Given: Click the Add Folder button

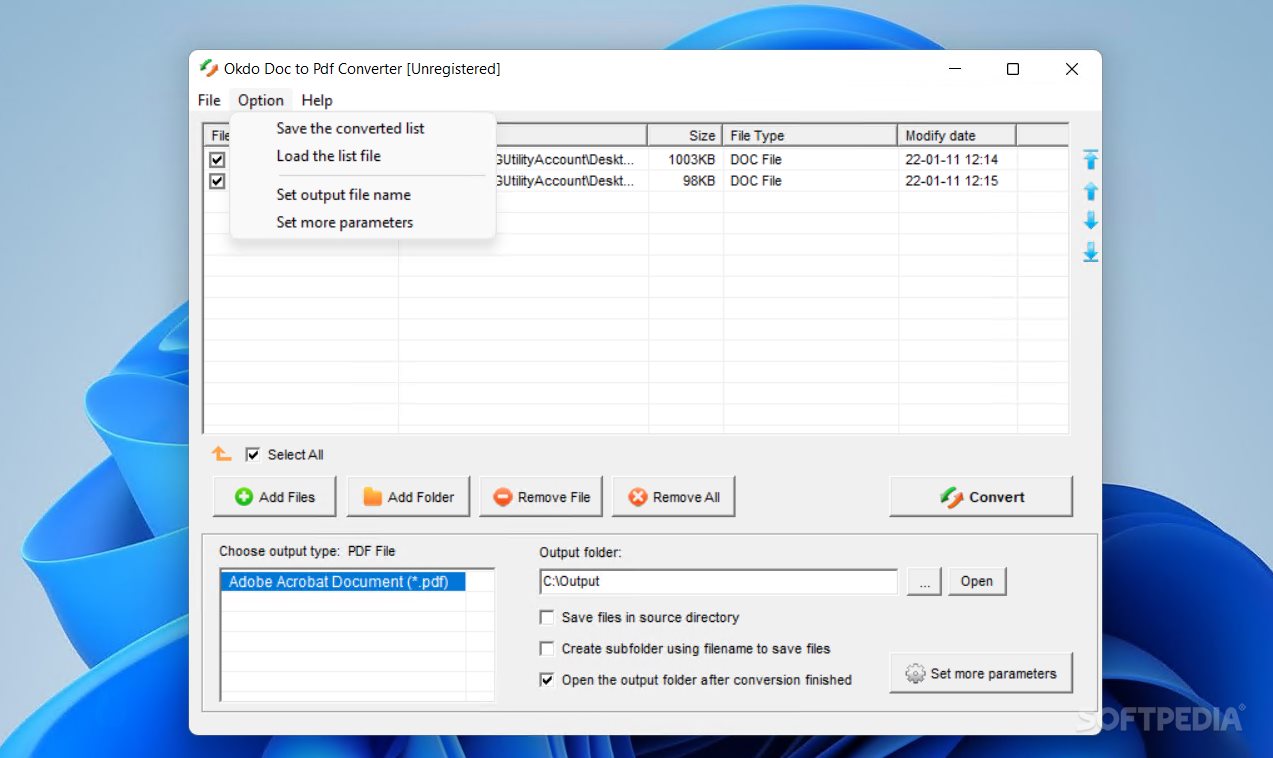Looking at the screenshot, I should coord(408,497).
